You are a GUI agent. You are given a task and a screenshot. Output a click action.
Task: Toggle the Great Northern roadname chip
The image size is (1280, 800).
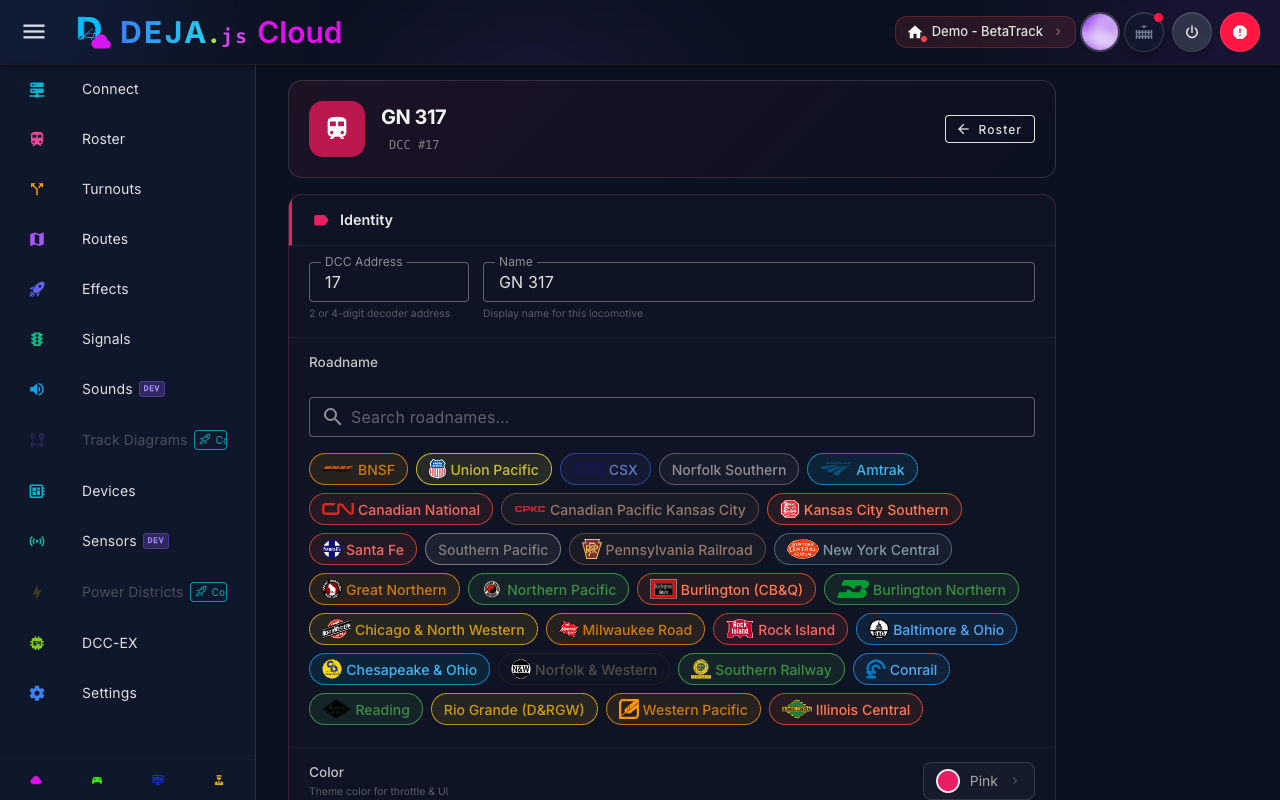tap(384, 590)
